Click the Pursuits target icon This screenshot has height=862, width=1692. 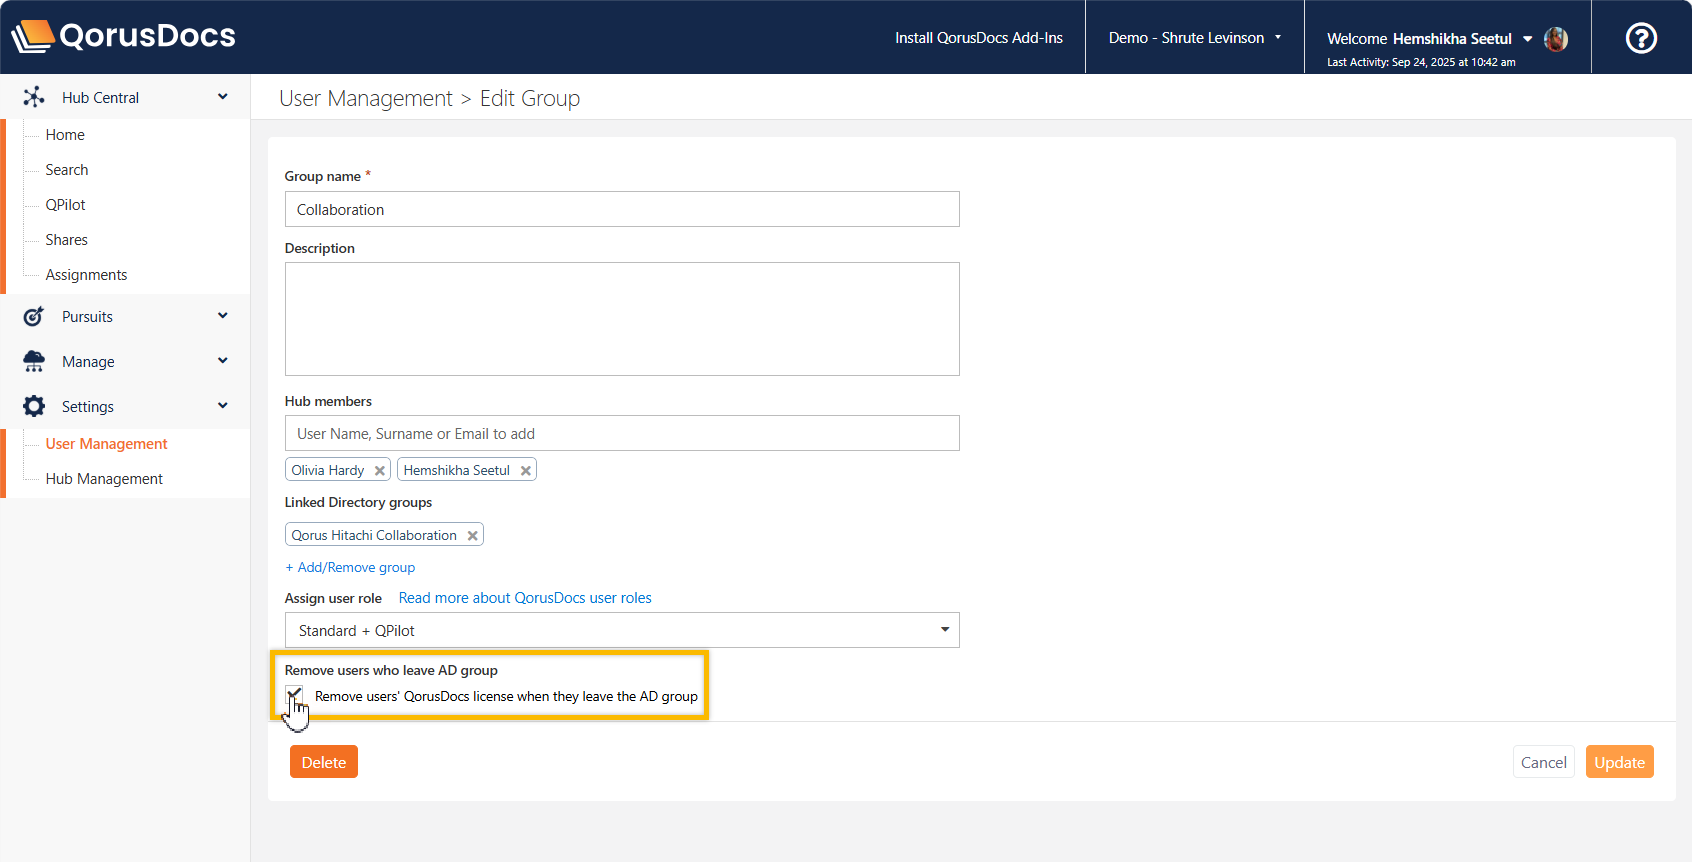(x=34, y=317)
